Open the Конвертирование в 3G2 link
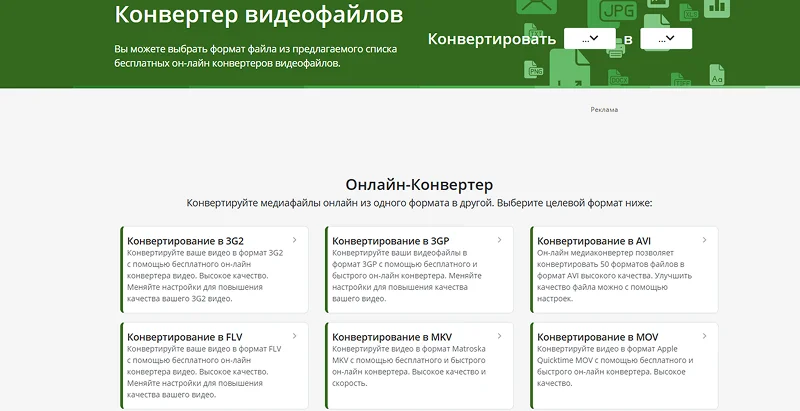 click(x=185, y=241)
